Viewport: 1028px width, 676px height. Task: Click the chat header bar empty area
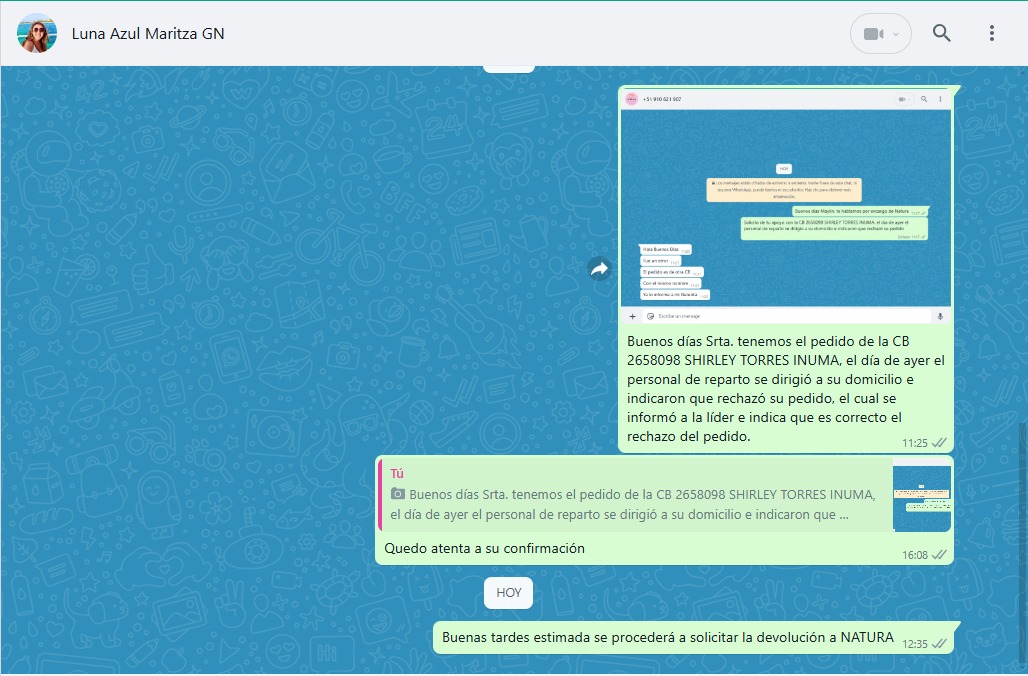[540, 33]
